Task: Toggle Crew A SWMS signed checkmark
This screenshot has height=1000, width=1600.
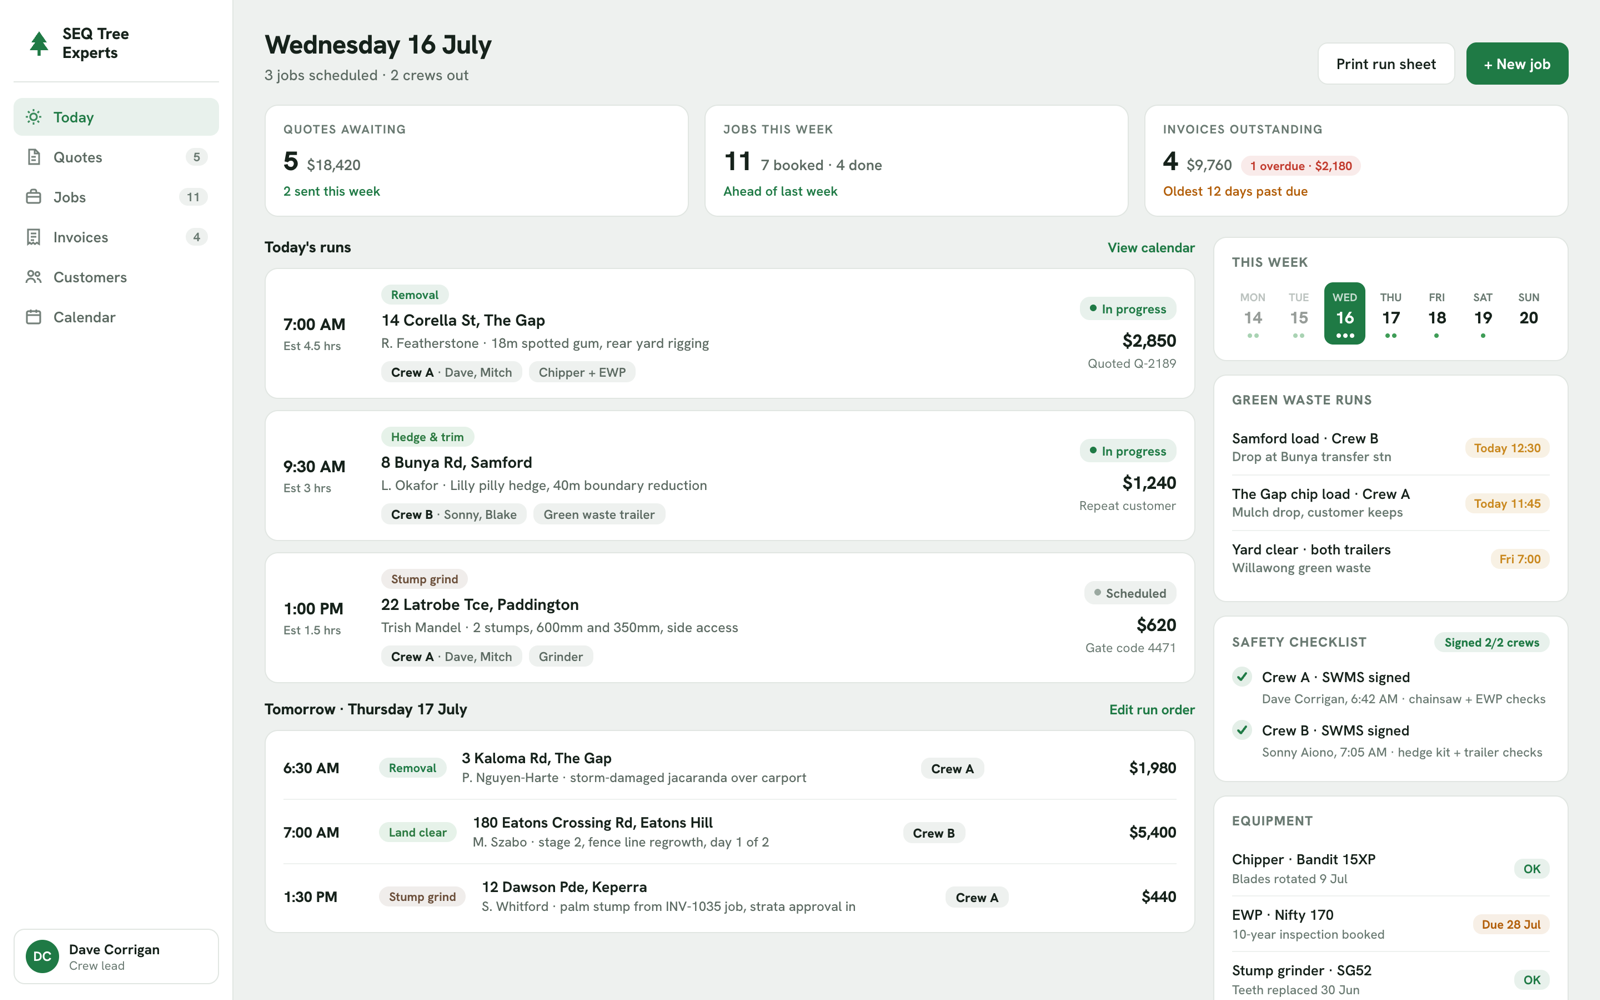Action: point(1242,677)
